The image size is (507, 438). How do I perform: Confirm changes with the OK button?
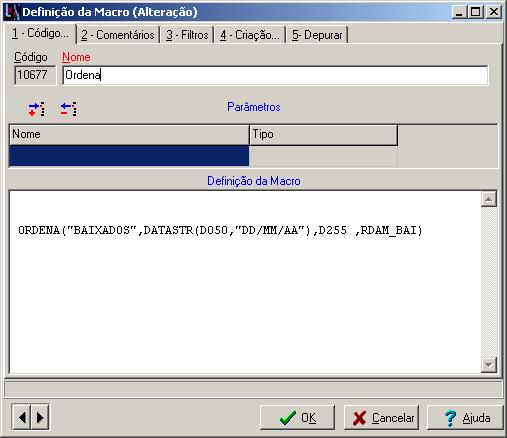click(297, 418)
